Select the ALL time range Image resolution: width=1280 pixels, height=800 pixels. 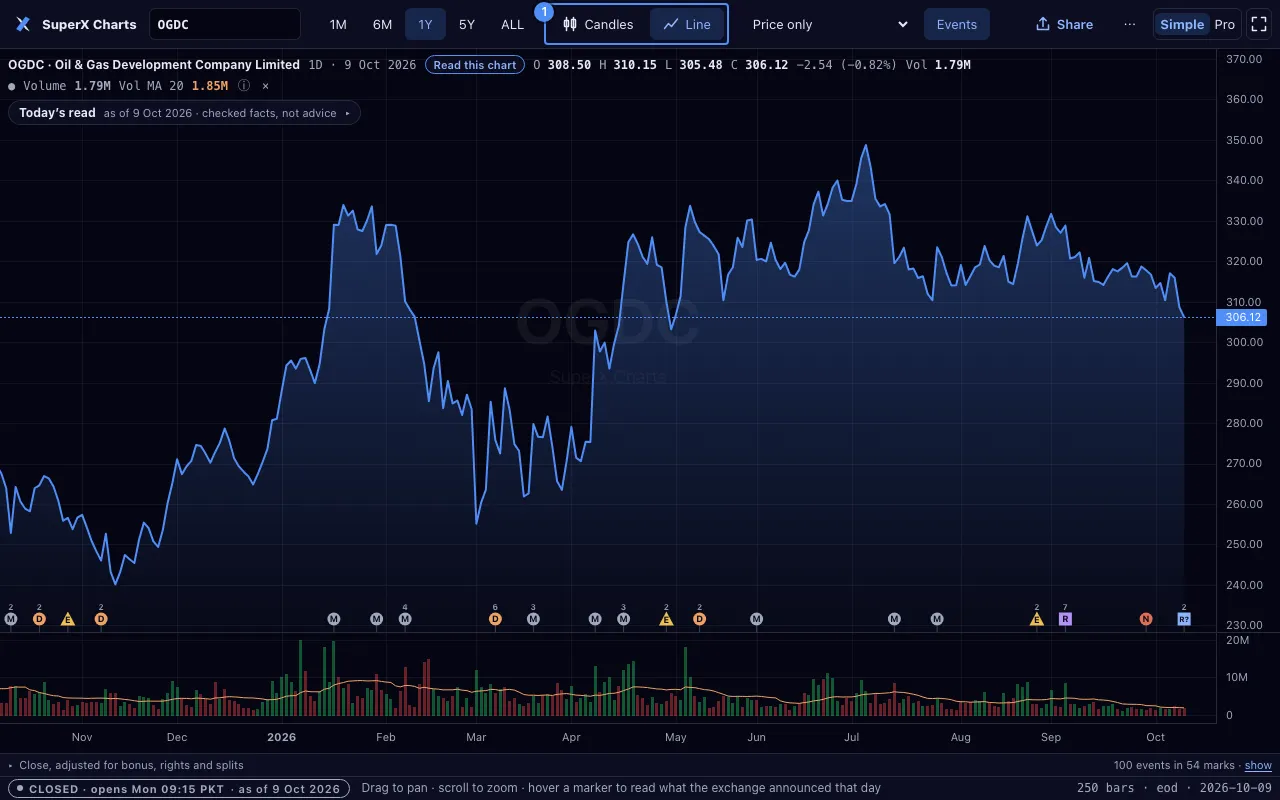tap(512, 24)
